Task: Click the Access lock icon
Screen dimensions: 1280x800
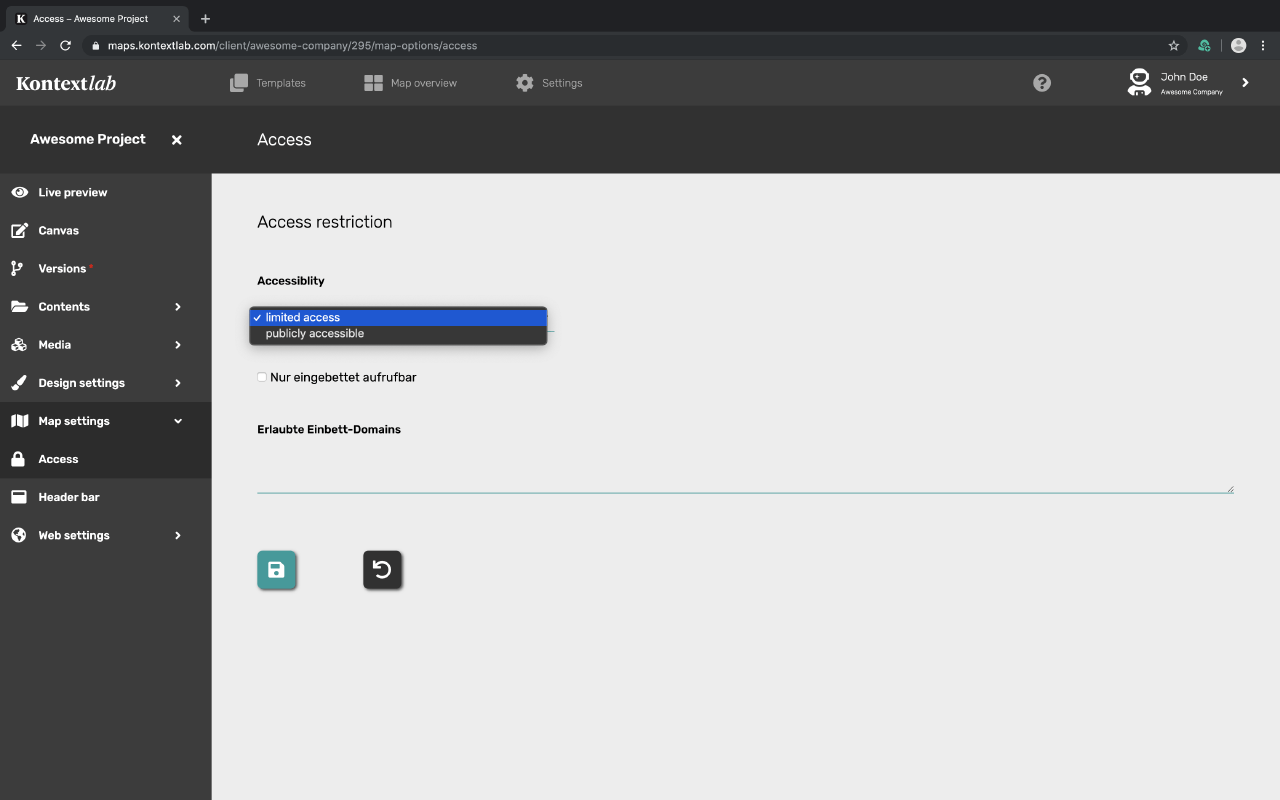Action: click(20, 458)
